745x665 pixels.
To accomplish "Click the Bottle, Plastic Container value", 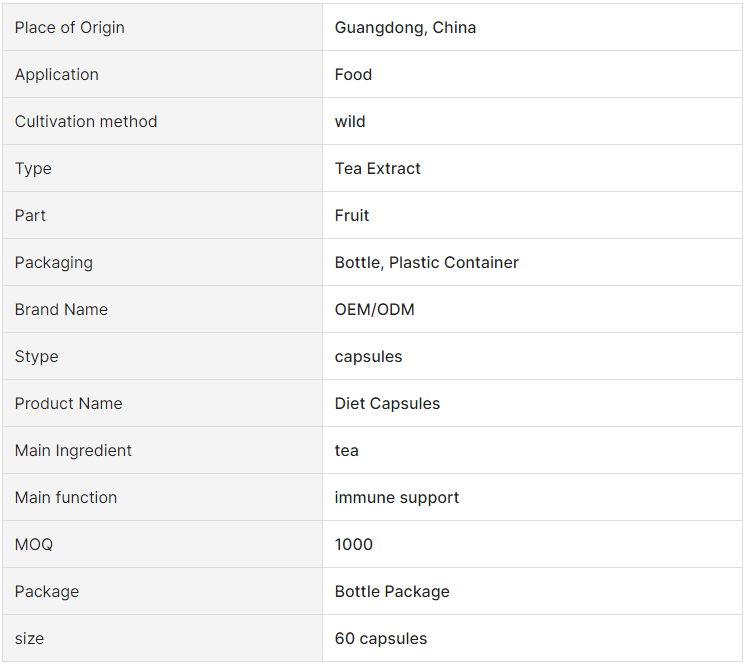I will [426, 263].
